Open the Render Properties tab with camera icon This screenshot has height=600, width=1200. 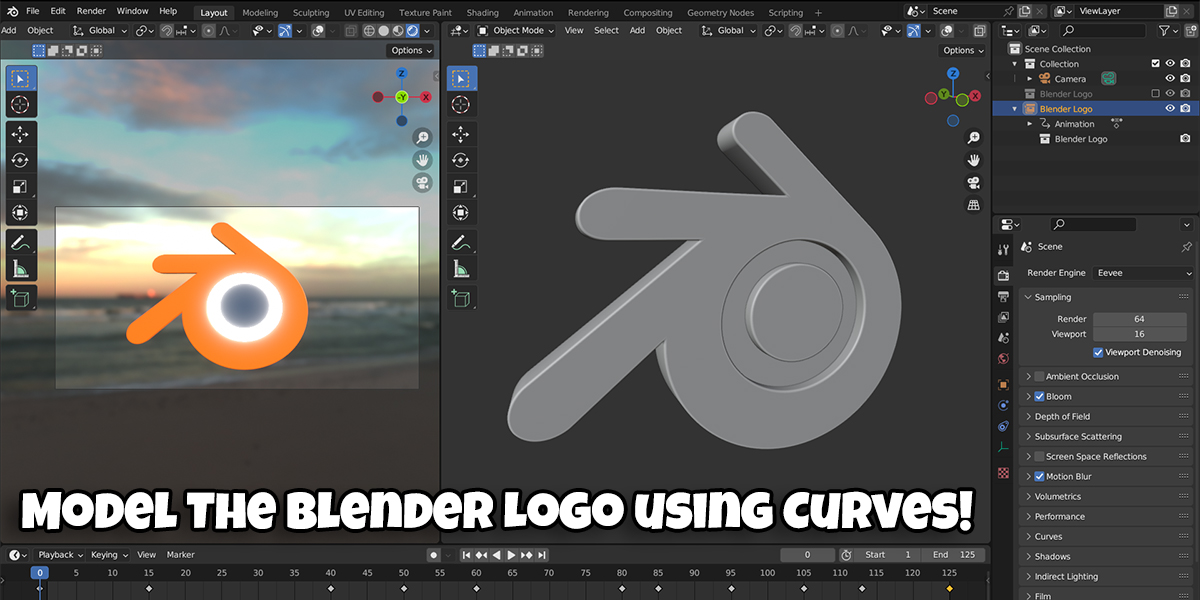(1003, 274)
